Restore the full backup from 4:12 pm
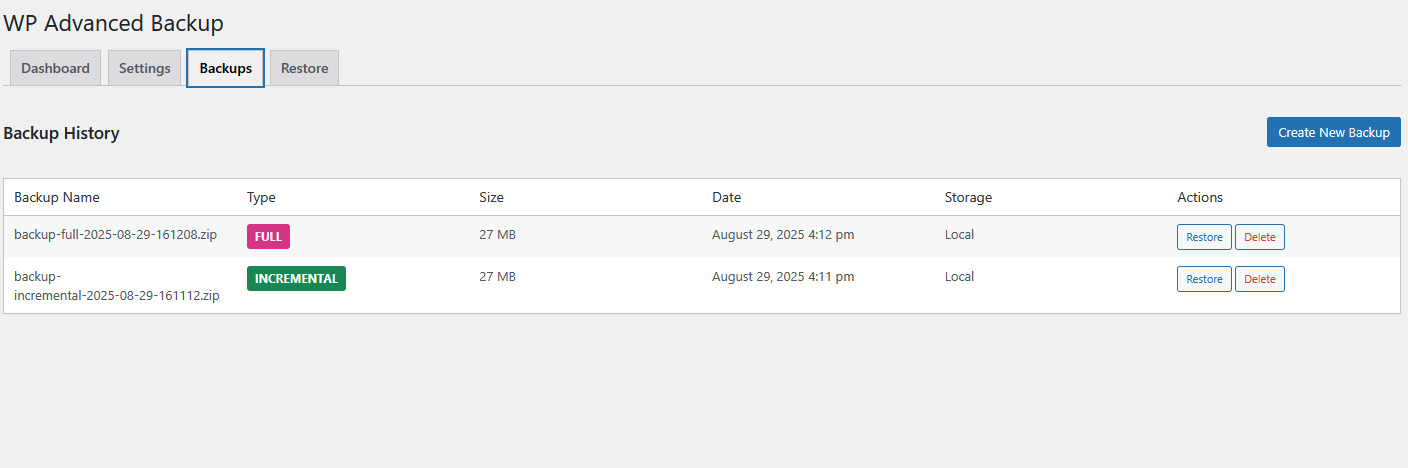This screenshot has width=1408, height=468. (1204, 237)
